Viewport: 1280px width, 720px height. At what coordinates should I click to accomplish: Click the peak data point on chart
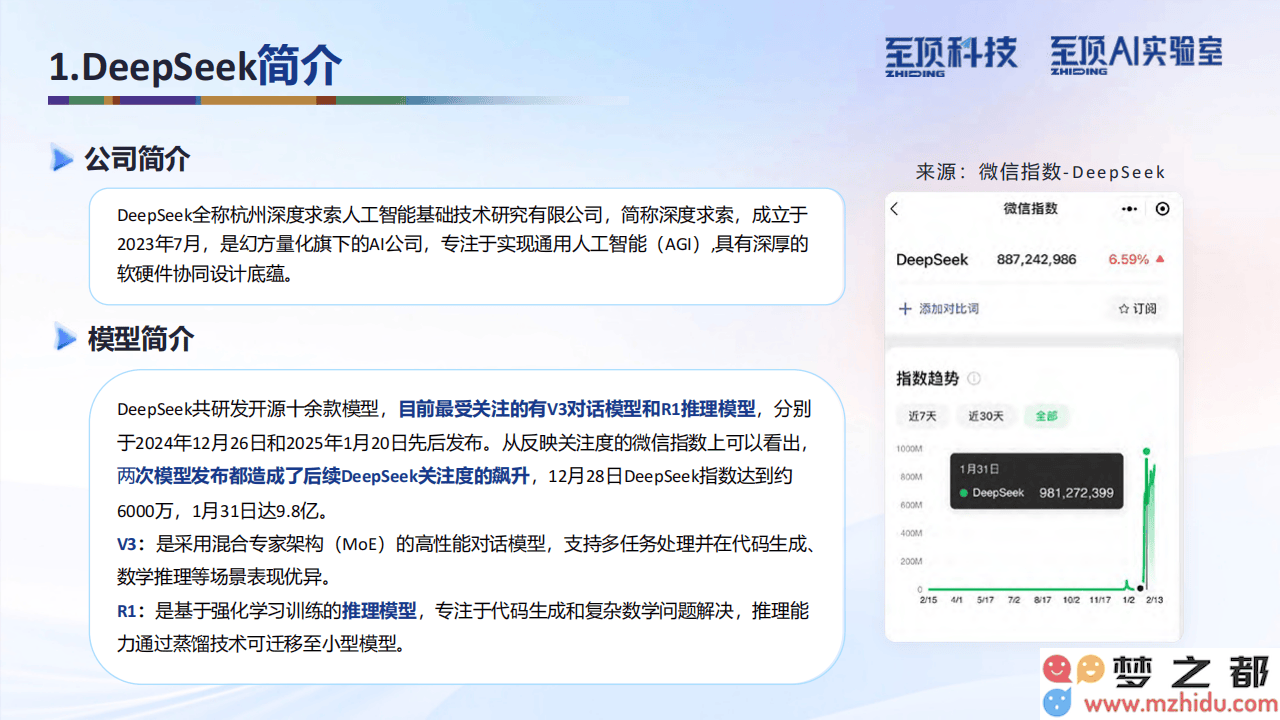(1146, 451)
